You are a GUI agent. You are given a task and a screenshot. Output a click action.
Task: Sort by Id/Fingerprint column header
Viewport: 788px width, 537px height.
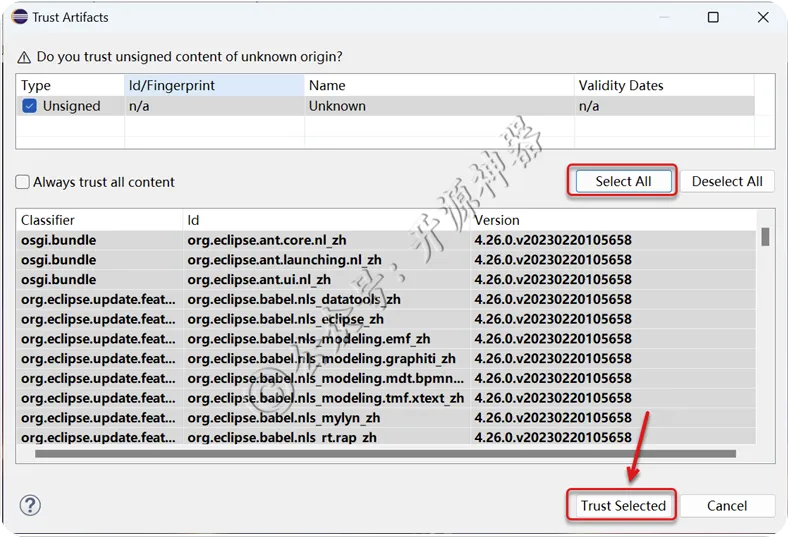pyautogui.click(x=214, y=85)
